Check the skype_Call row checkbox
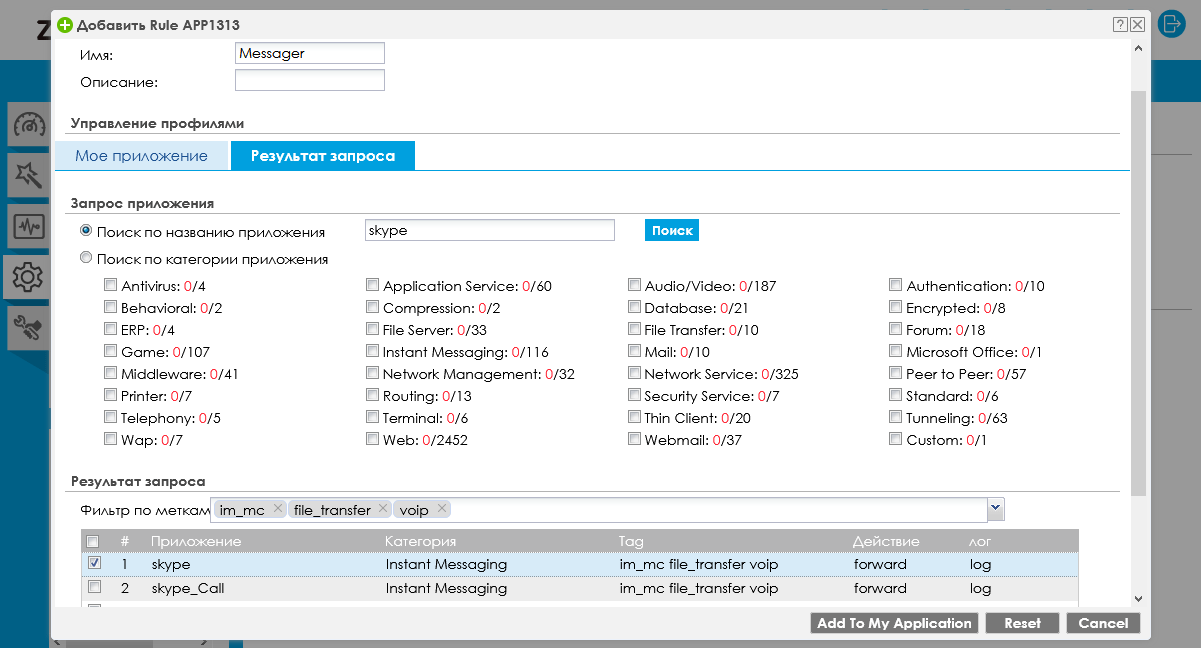 [95, 587]
